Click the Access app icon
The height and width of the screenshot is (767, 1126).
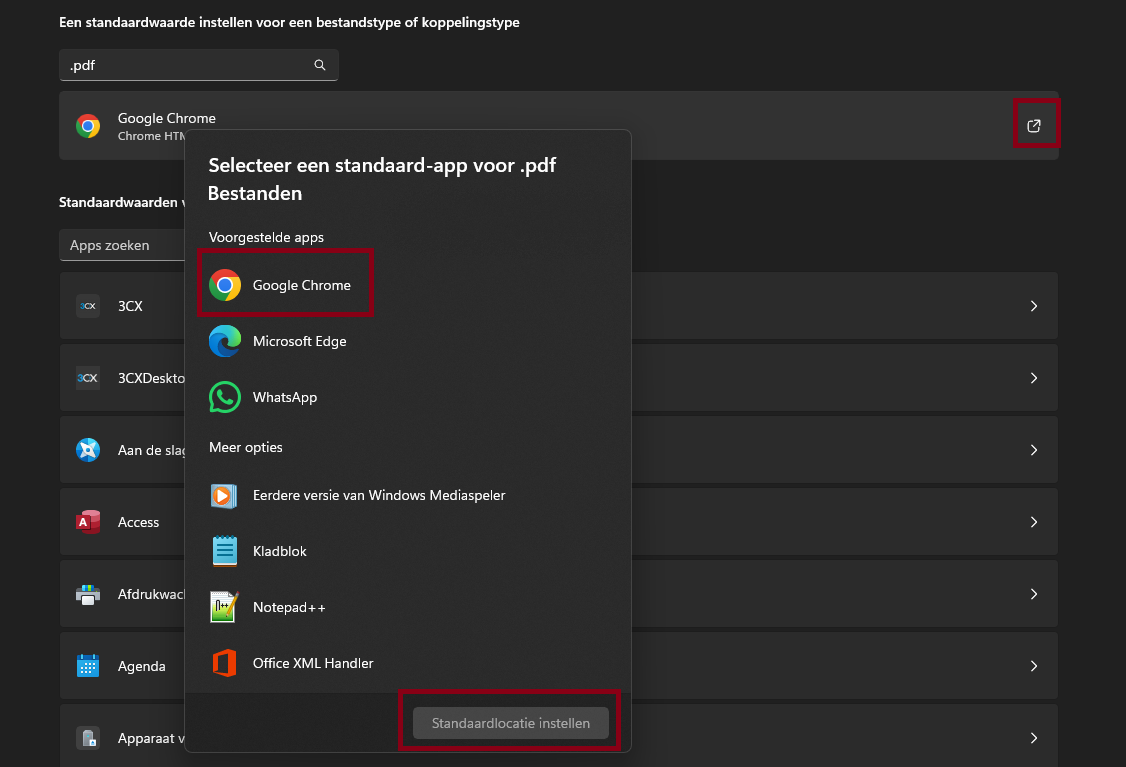tap(88, 522)
